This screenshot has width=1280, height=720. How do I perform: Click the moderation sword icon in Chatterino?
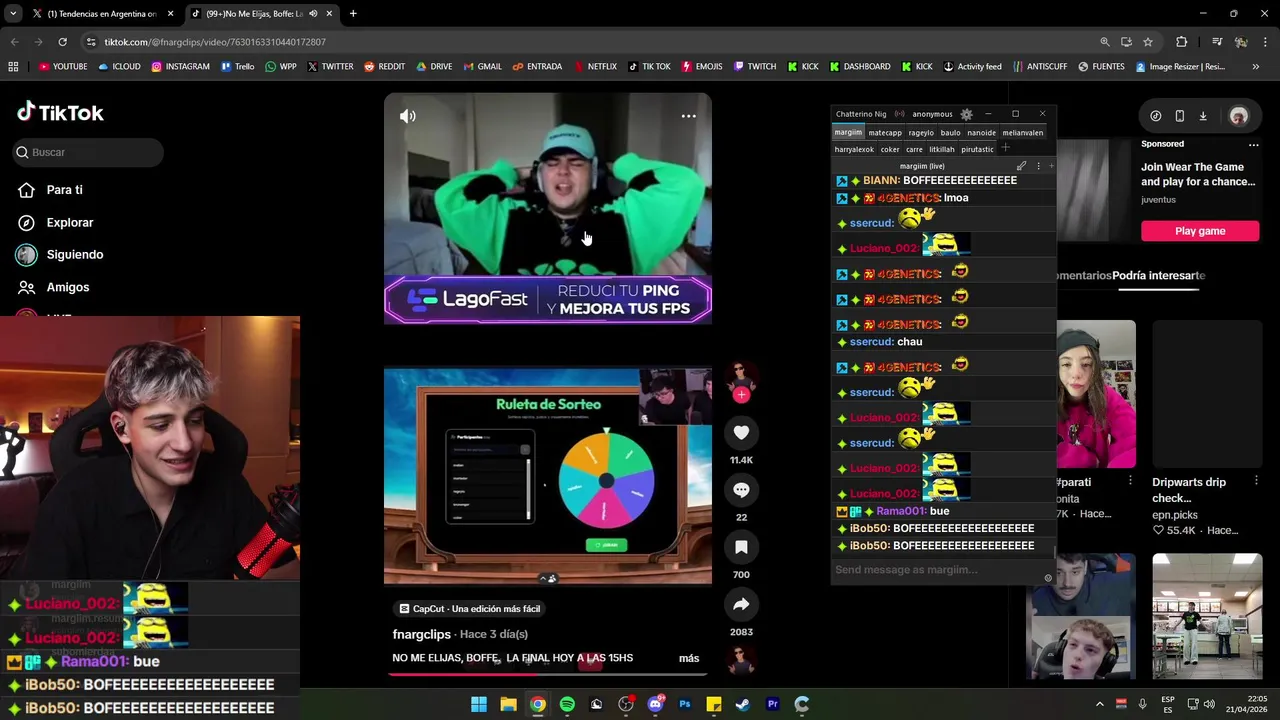tap(1021, 166)
